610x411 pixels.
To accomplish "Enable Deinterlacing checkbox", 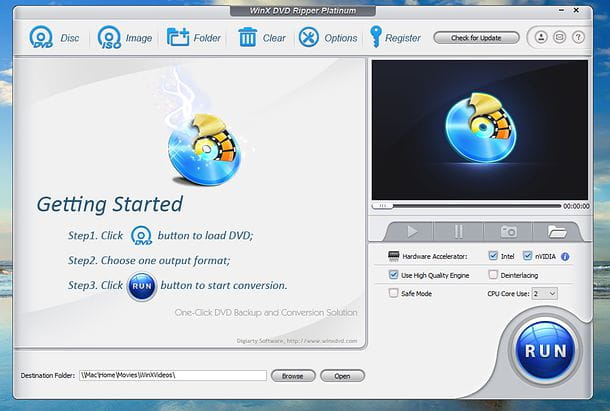I will (493, 275).
